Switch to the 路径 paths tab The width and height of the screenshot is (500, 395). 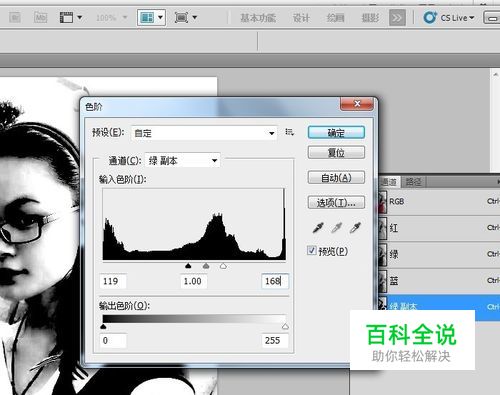click(413, 182)
